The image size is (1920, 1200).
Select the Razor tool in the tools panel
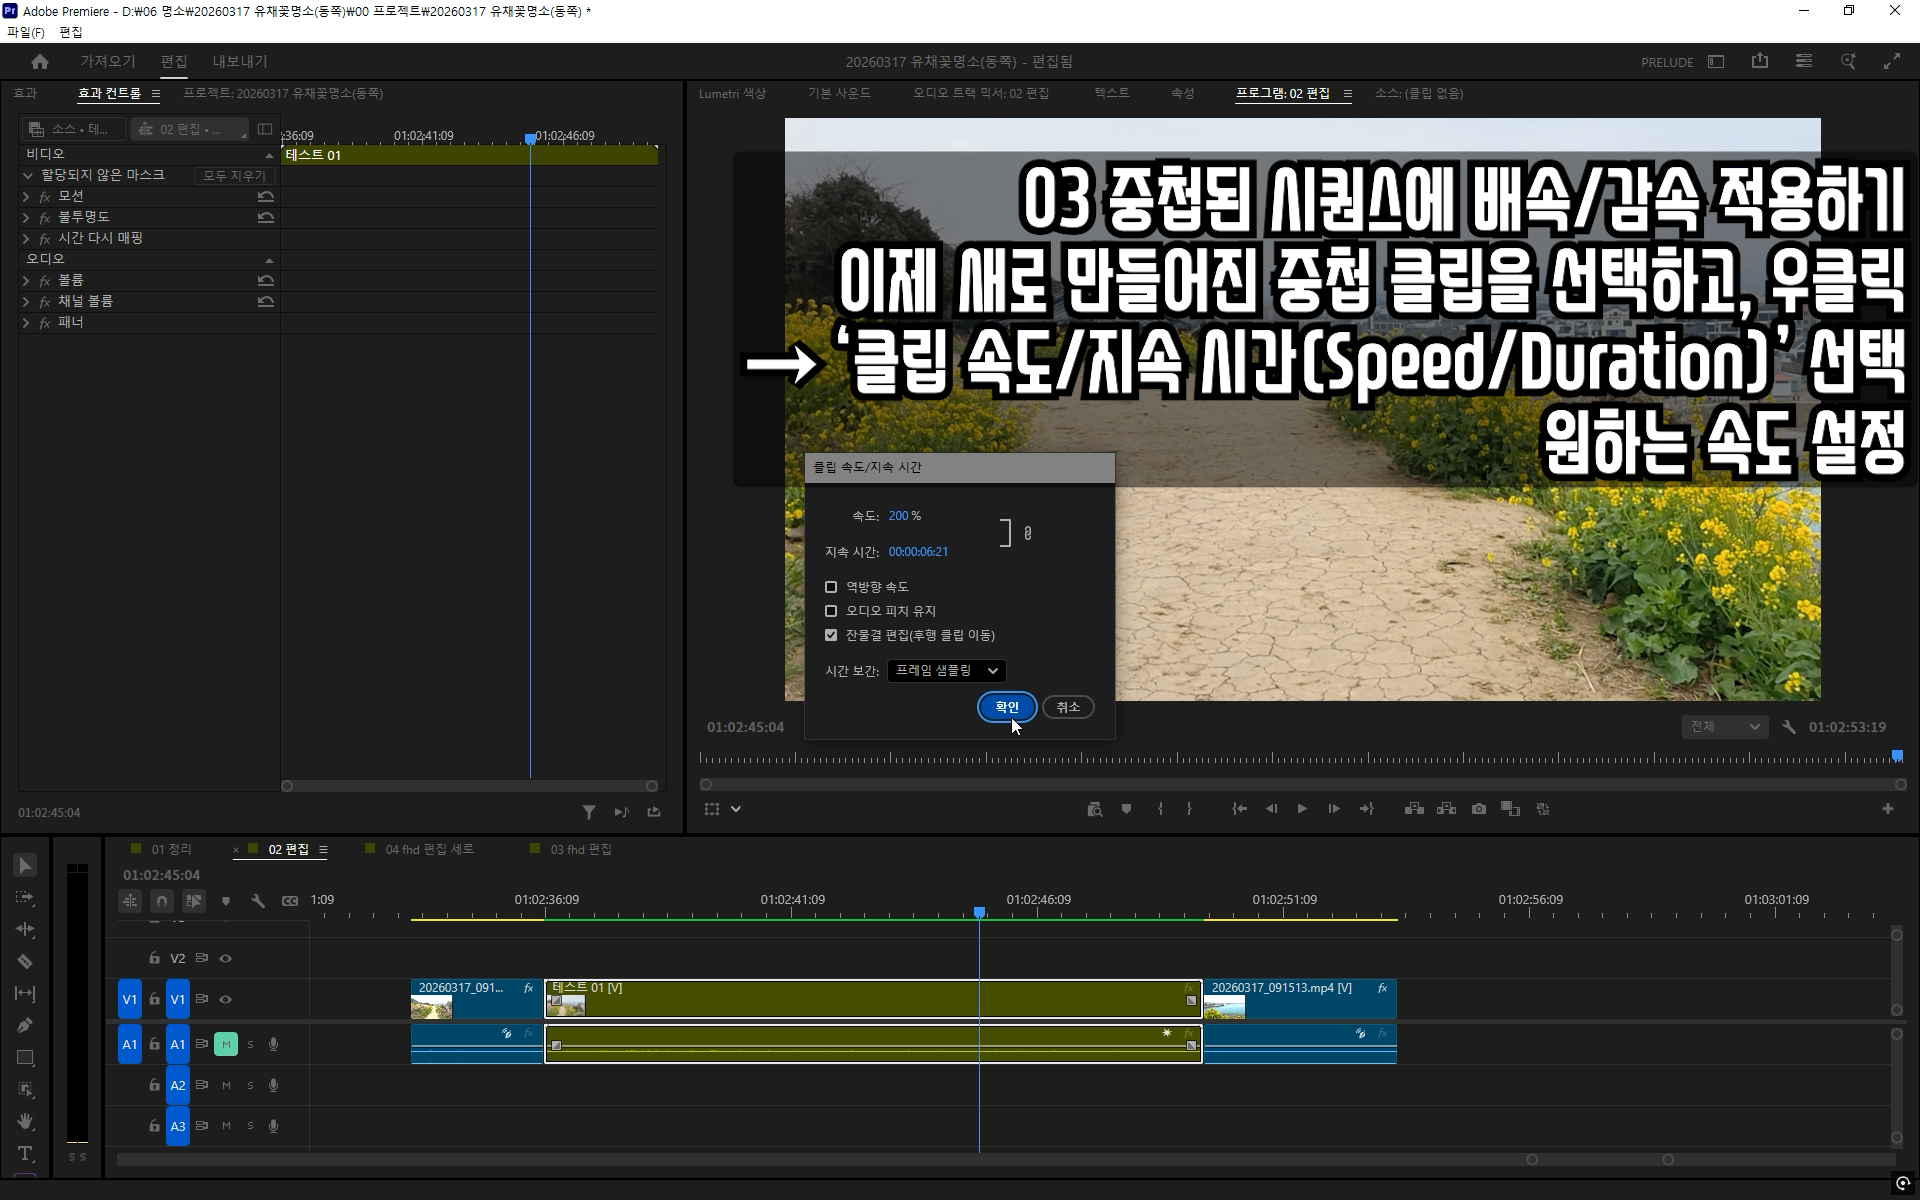(25, 961)
